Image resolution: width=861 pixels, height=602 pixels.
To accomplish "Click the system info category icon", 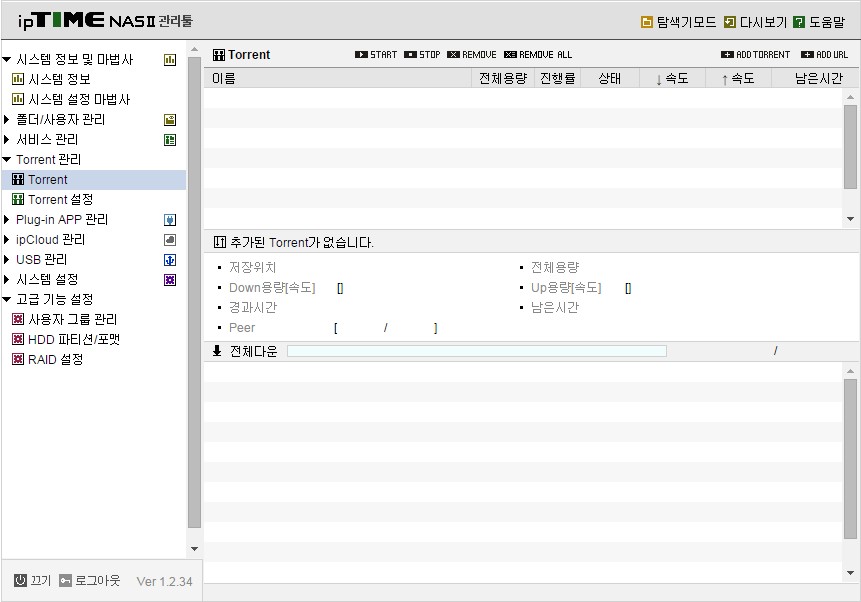I will point(170,60).
